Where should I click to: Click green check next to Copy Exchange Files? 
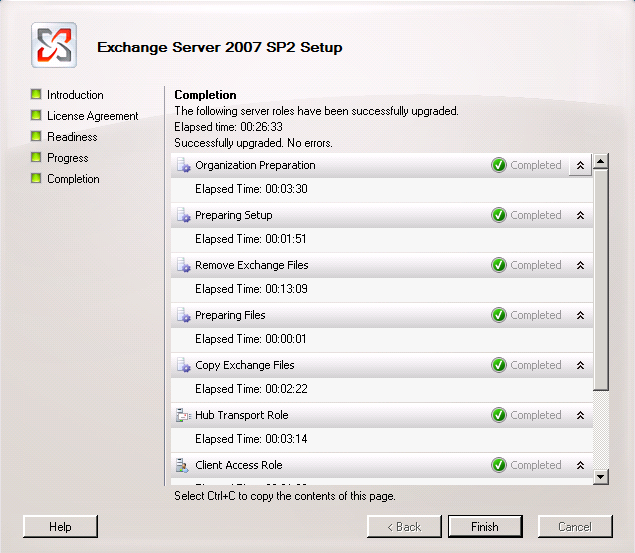(x=499, y=365)
